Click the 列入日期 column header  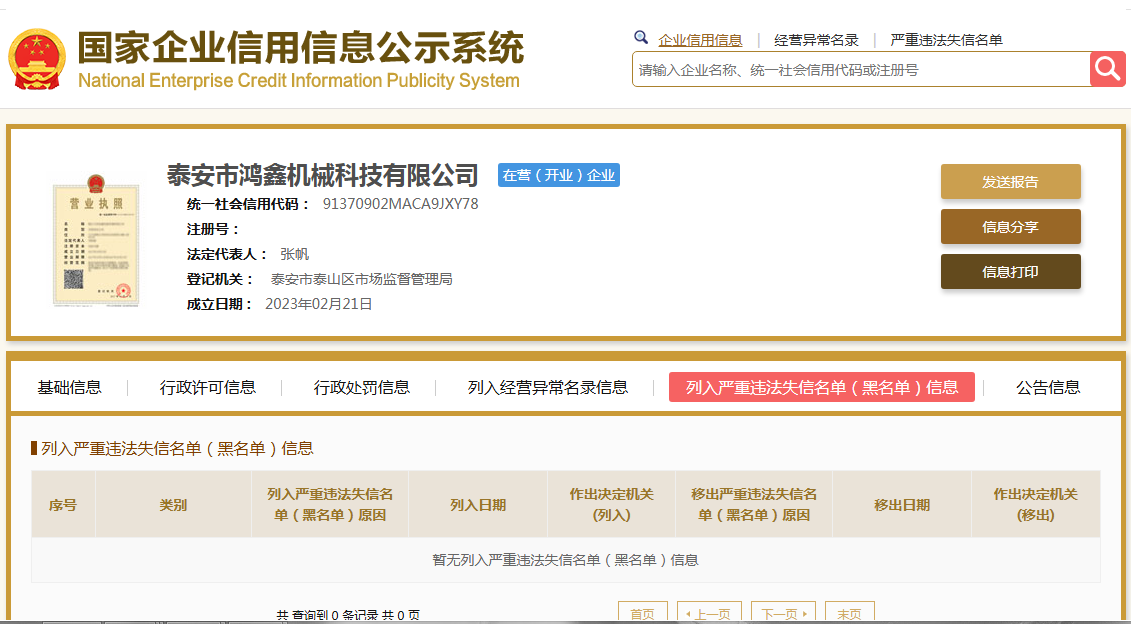pyautogui.click(x=478, y=504)
